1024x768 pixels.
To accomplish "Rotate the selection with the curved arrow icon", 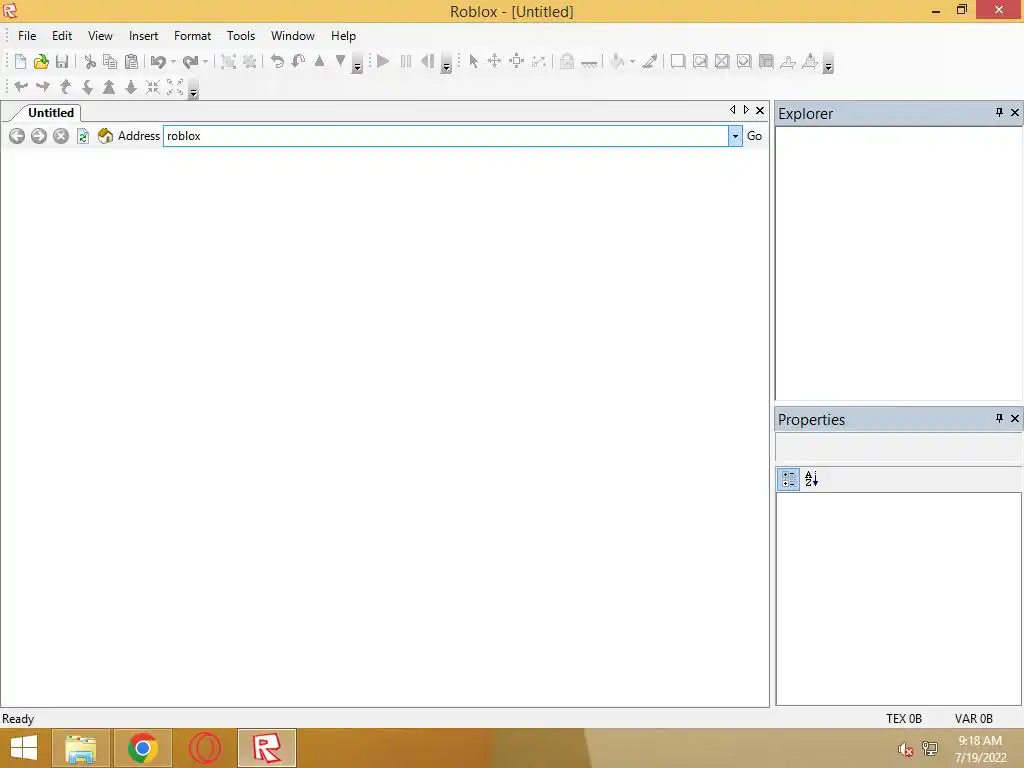I will point(277,61).
